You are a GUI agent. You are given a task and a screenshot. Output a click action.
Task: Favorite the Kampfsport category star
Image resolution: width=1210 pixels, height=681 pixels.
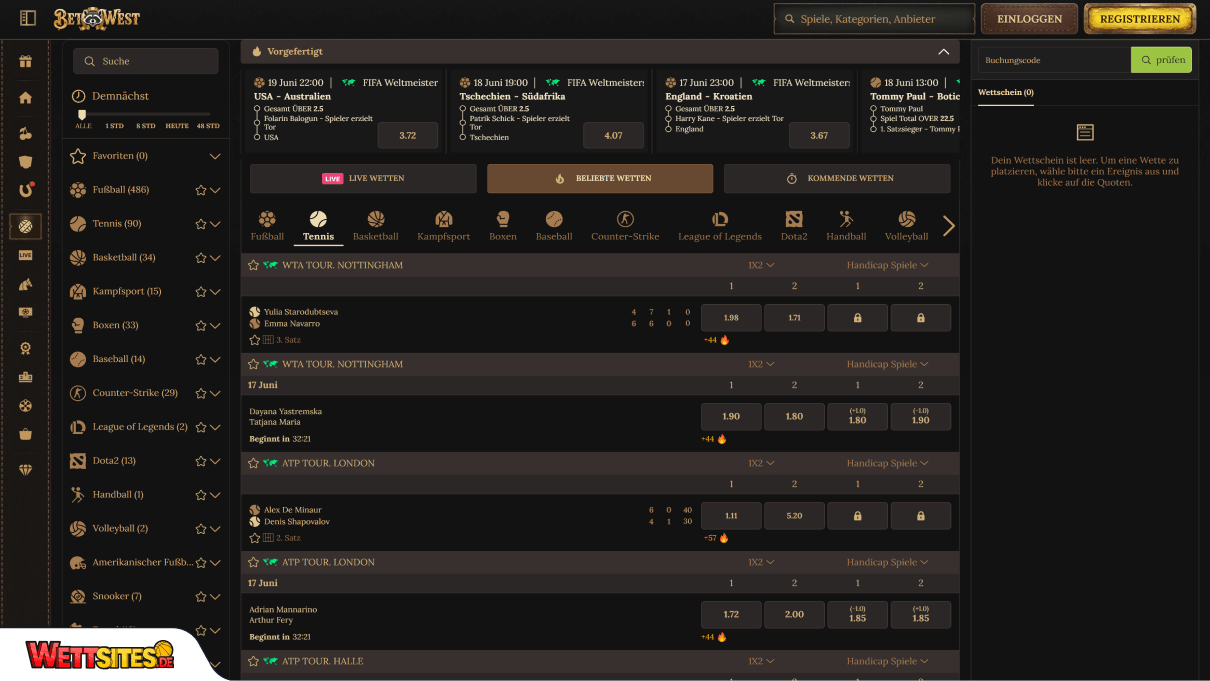[201, 292]
